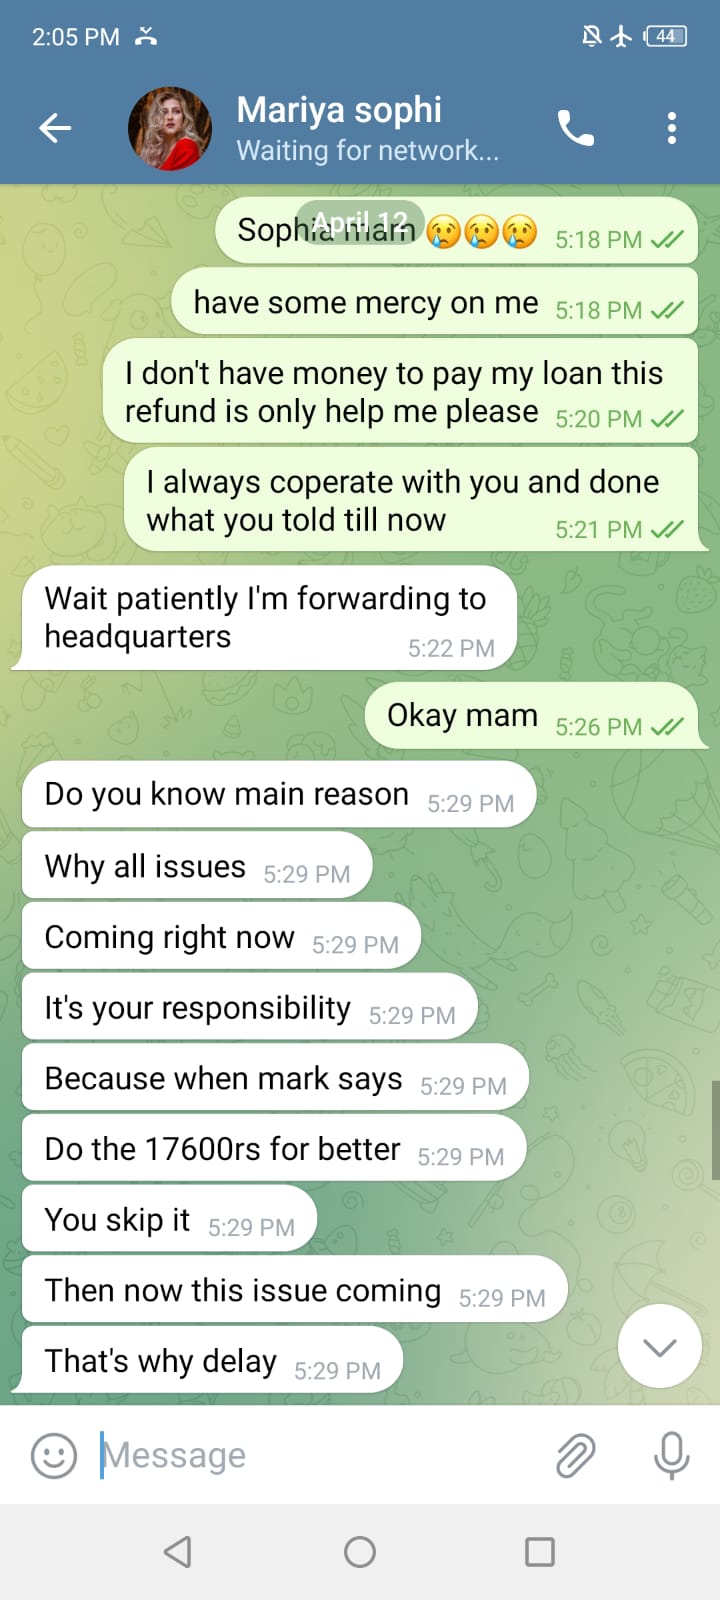Tap the 'Do the 17600rs for better' message
The image size is (720, 1600).
click(x=274, y=1149)
